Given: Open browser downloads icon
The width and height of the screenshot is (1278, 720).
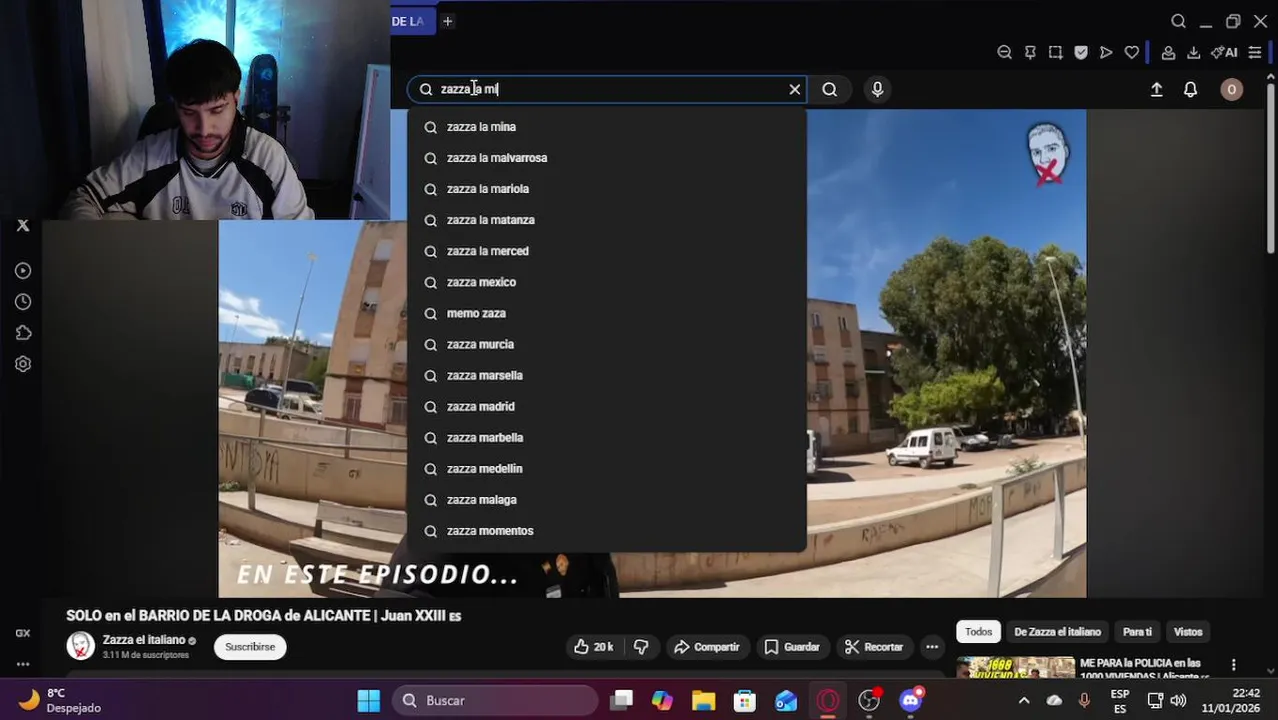Looking at the screenshot, I should [x=1193, y=52].
